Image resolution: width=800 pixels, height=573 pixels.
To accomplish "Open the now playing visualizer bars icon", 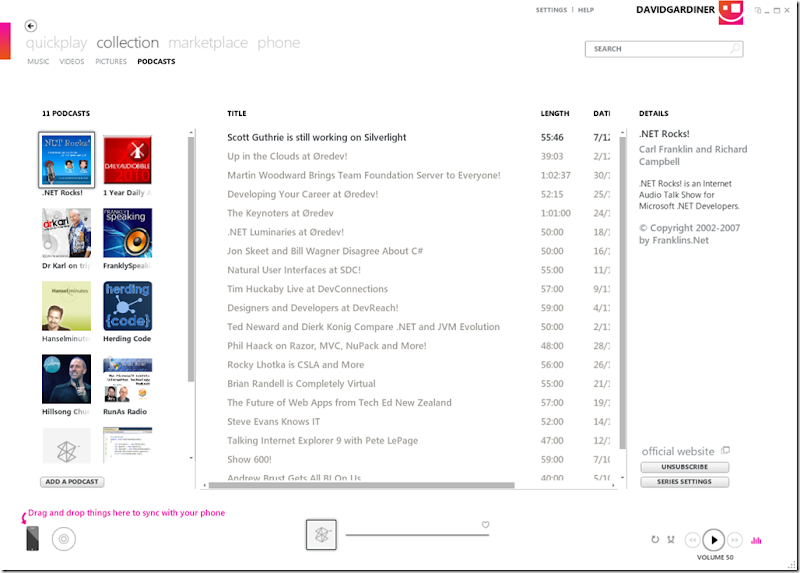I will pos(756,540).
